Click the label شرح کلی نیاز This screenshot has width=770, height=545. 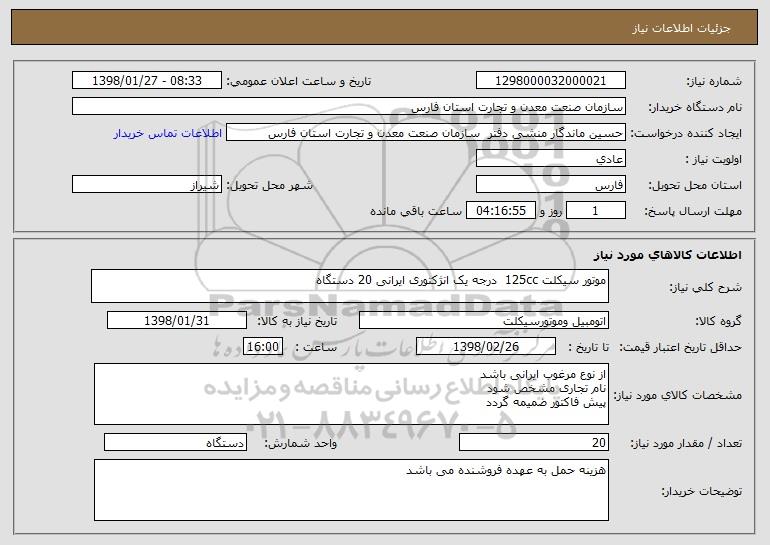pyautogui.click(x=706, y=287)
